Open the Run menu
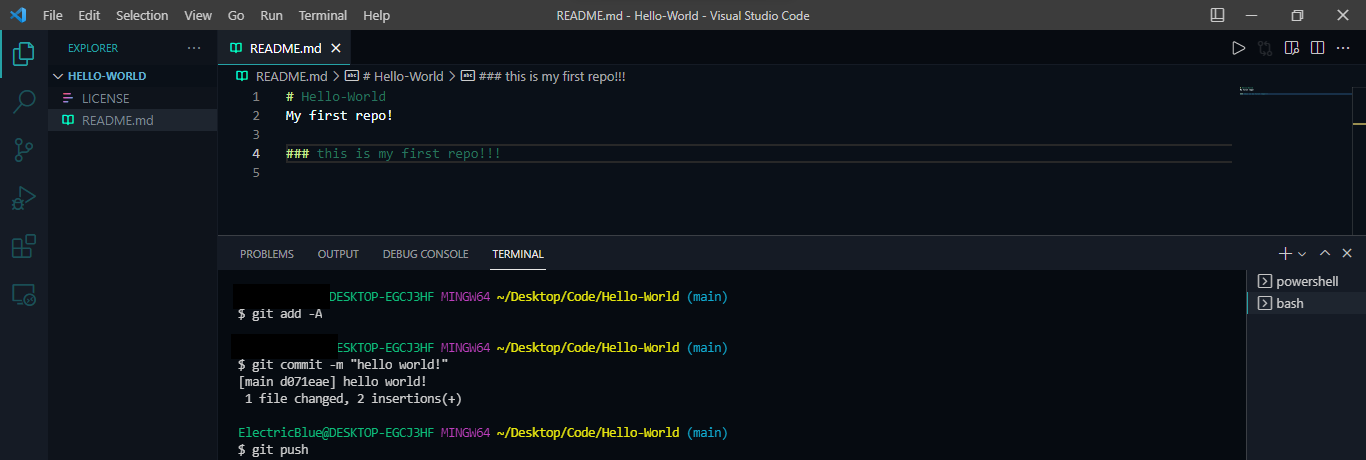Viewport: 1366px width, 460px height. 271,15
